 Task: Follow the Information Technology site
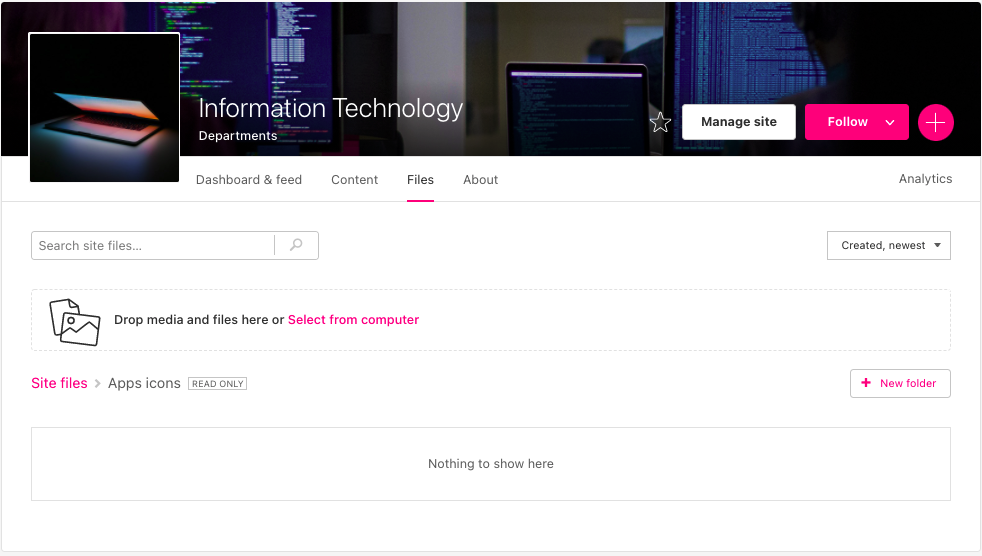pyautogui.click(x=846, y=122)
